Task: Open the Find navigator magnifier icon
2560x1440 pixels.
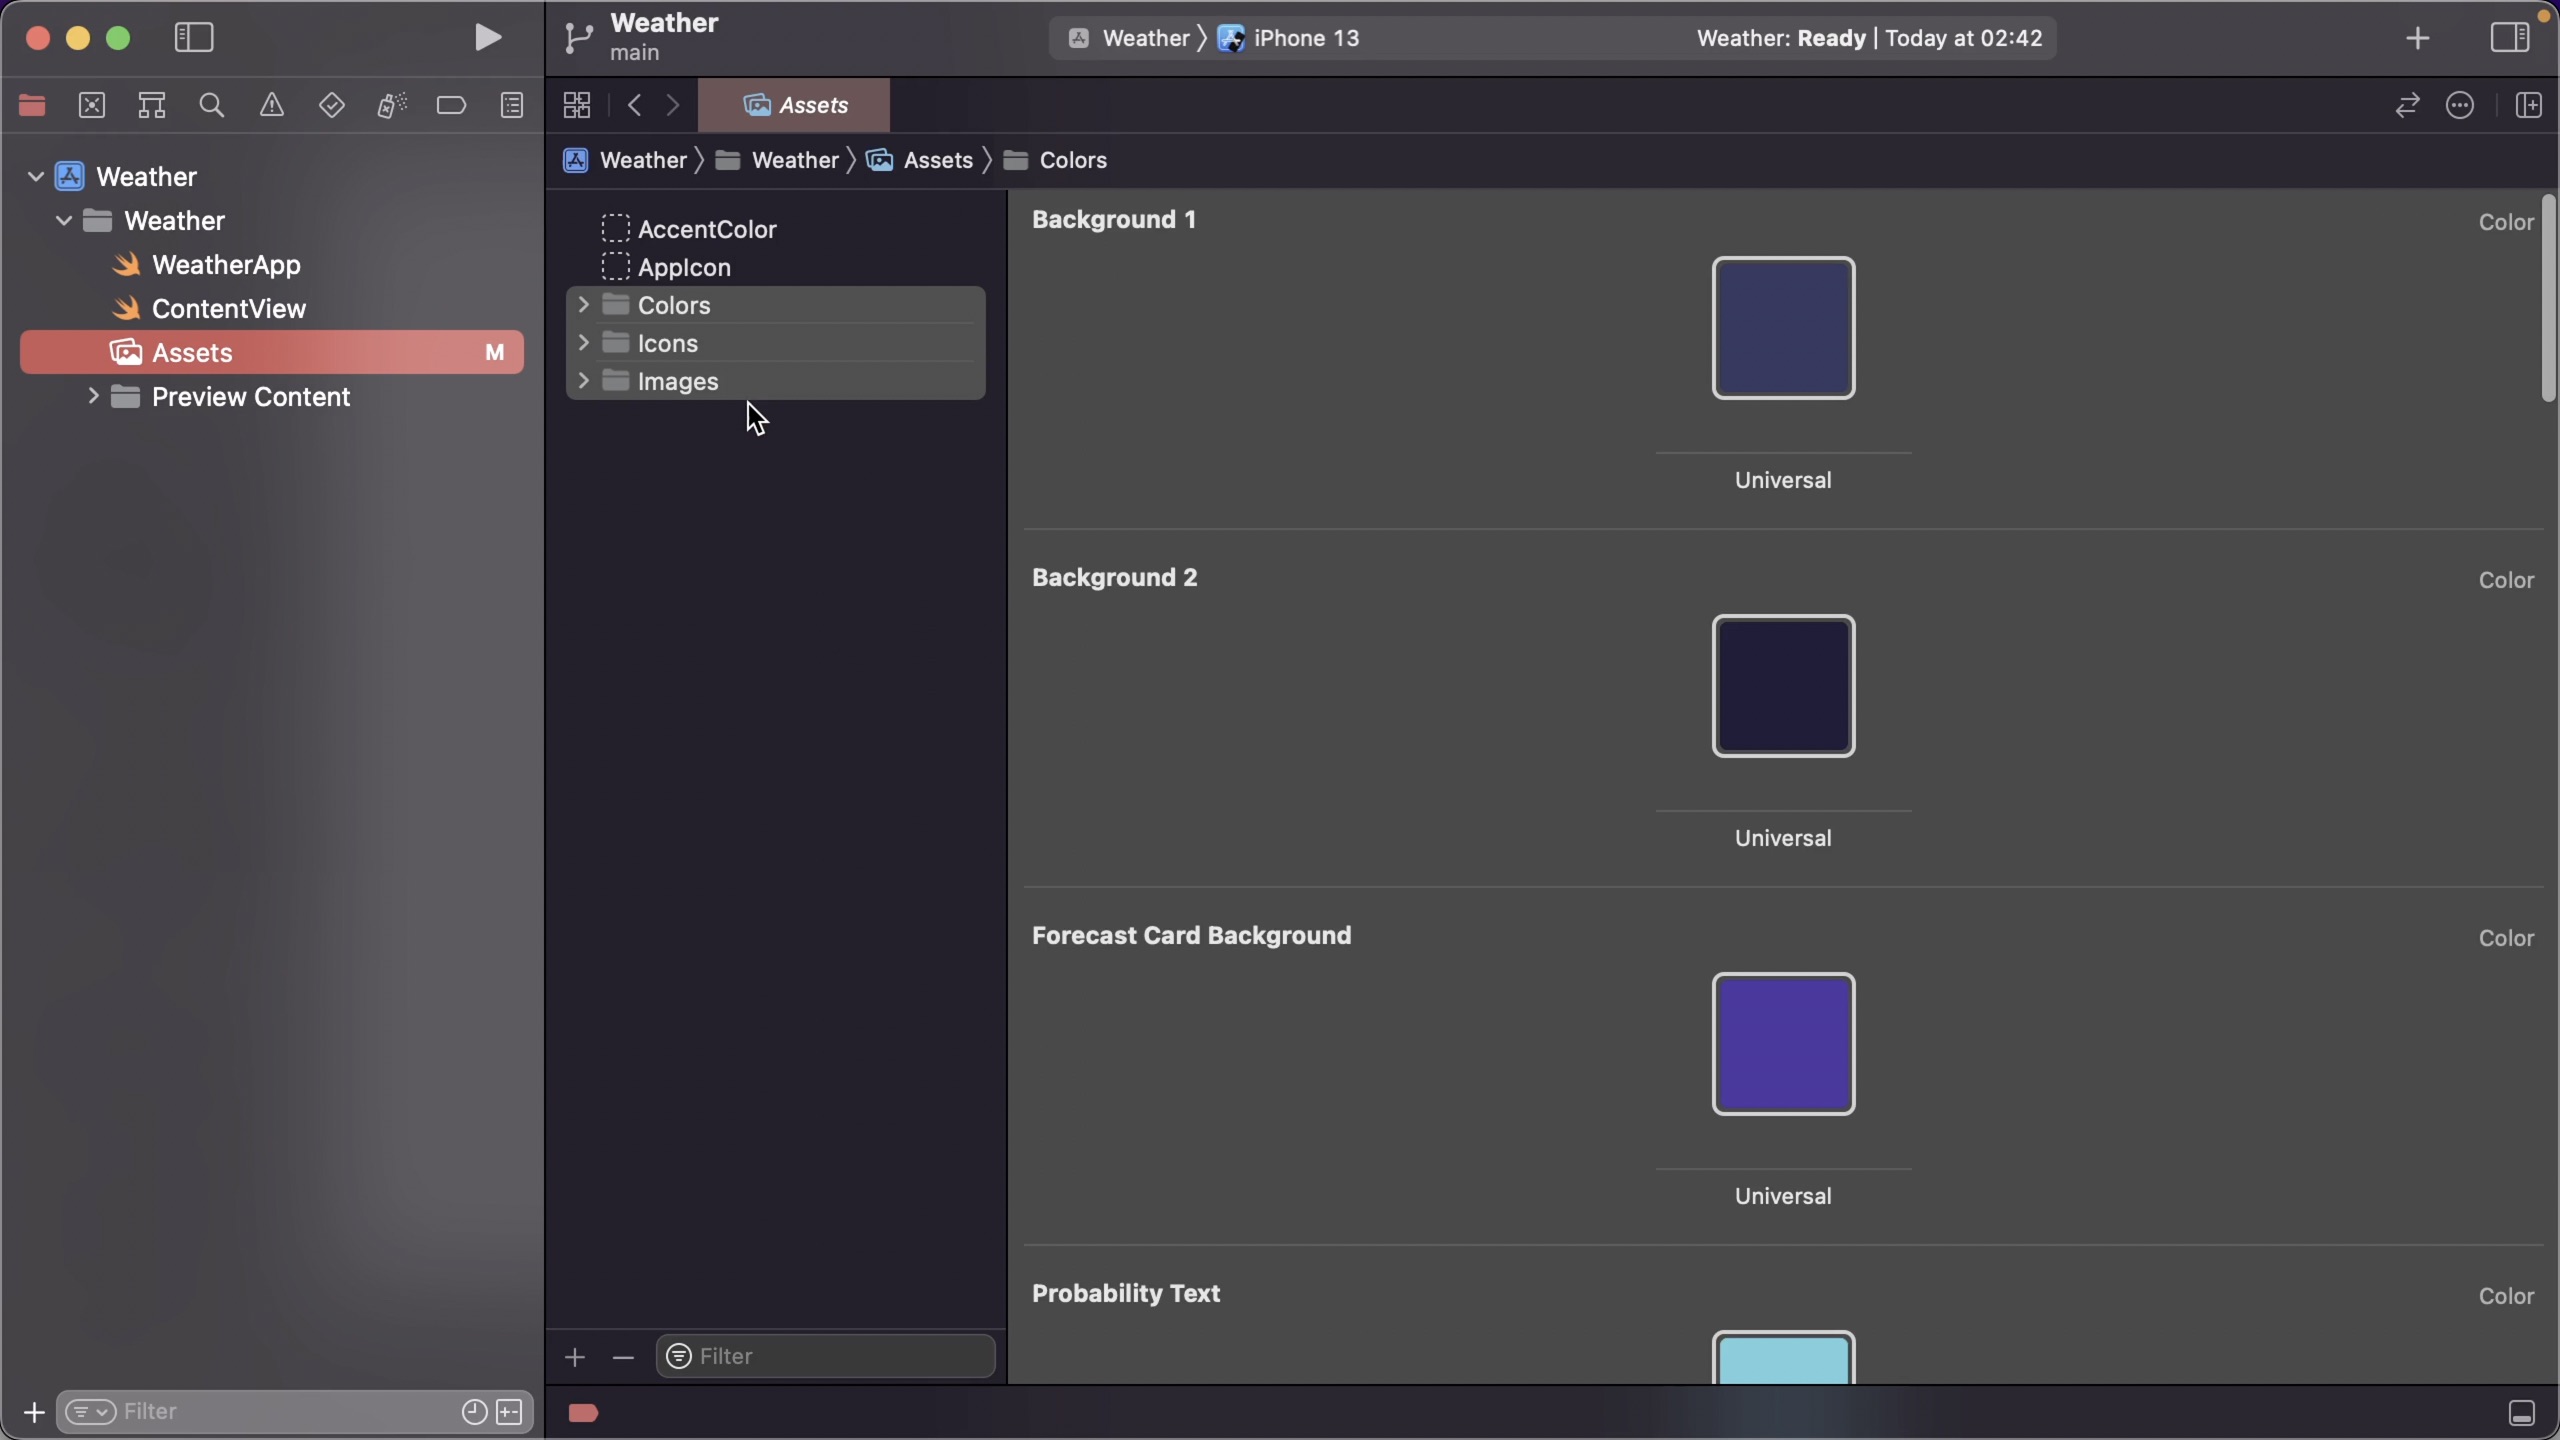Action: pos(211,105)
